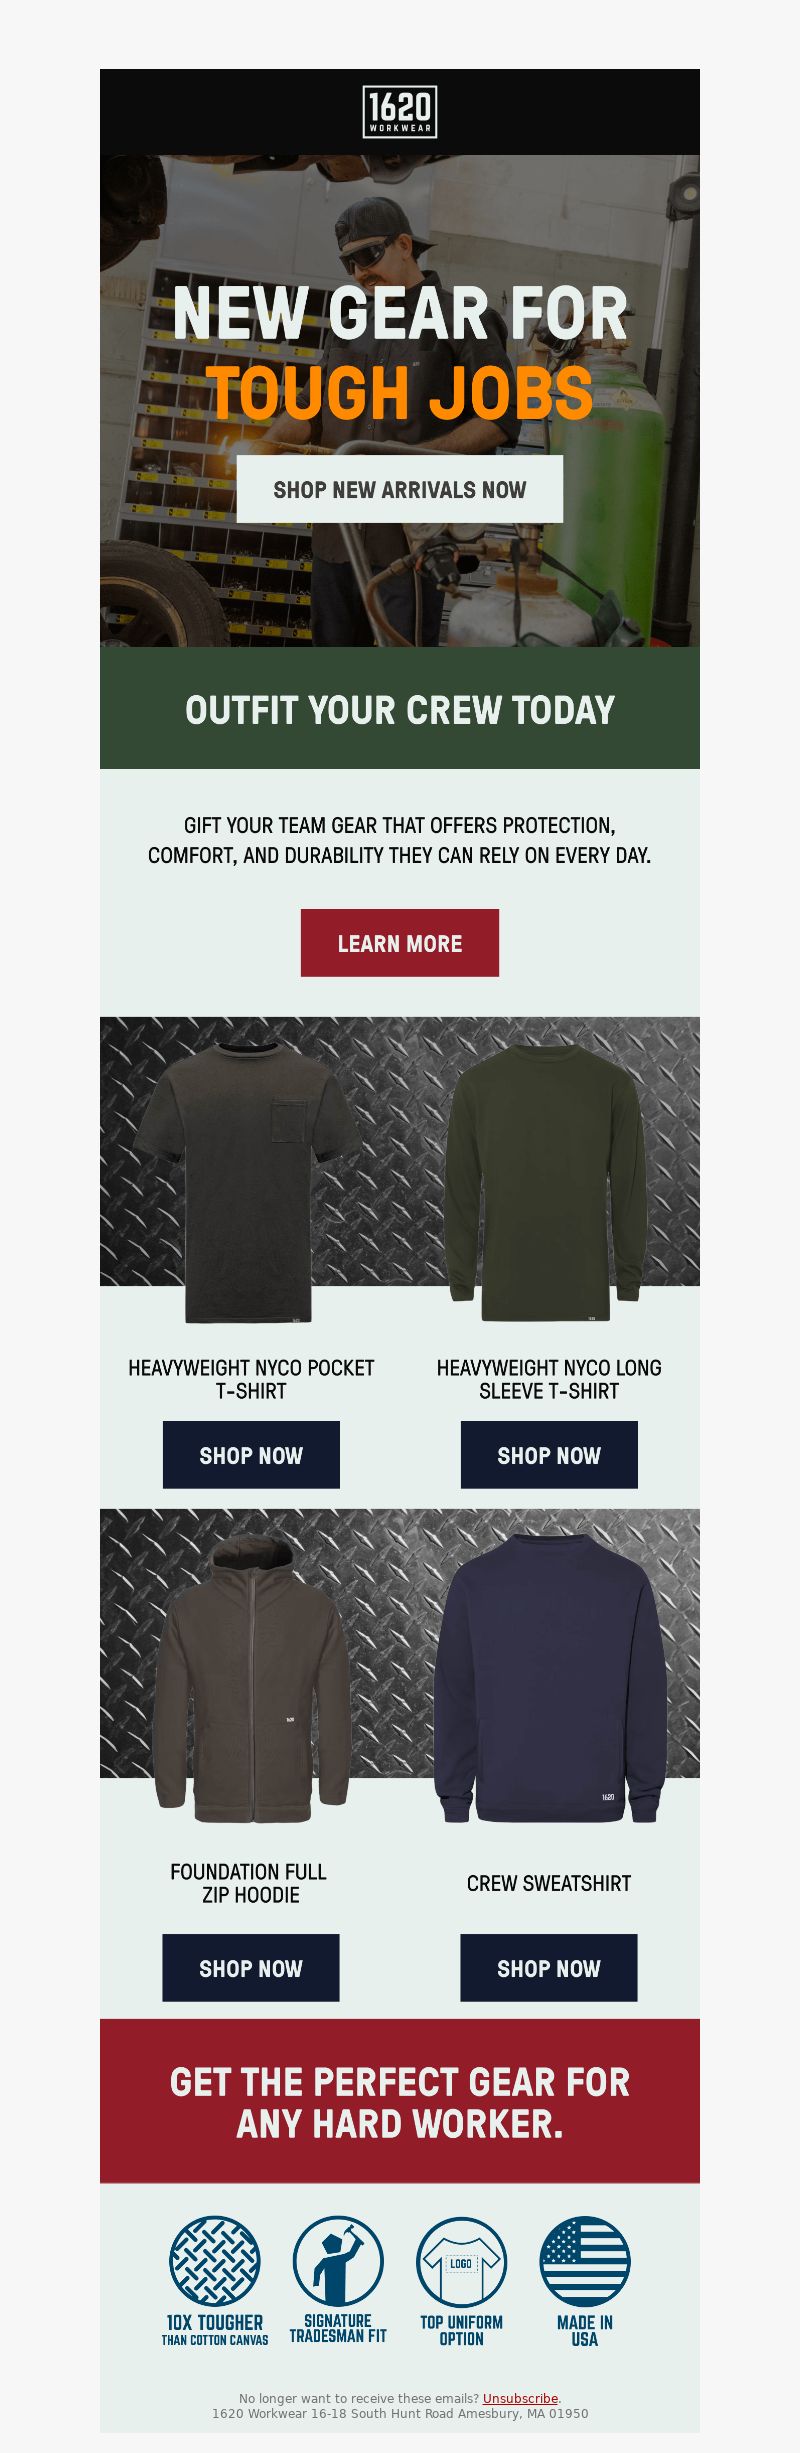Open Shop New Arrivals Now button
This screenshot has width=800, height=2453.
tap(400, 489)
